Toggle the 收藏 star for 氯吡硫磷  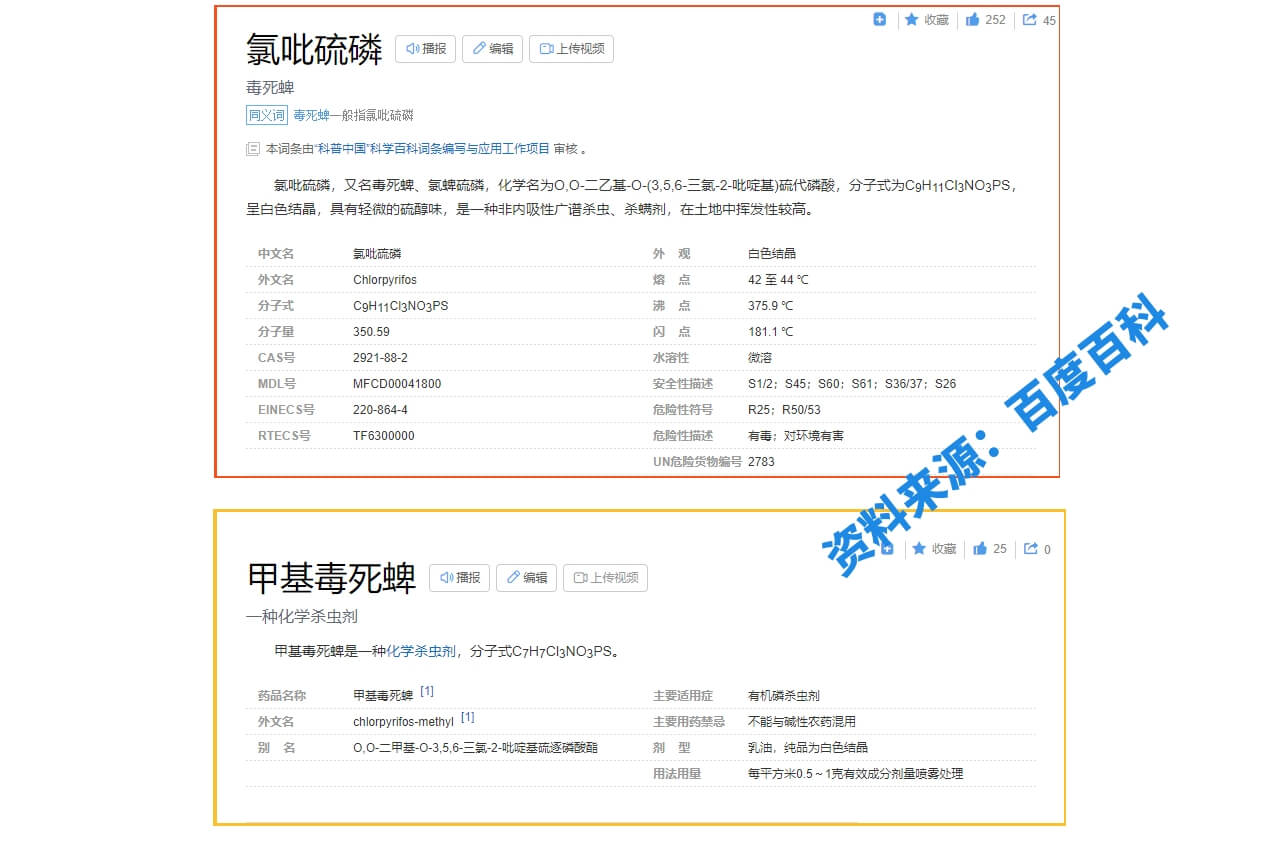912,19
